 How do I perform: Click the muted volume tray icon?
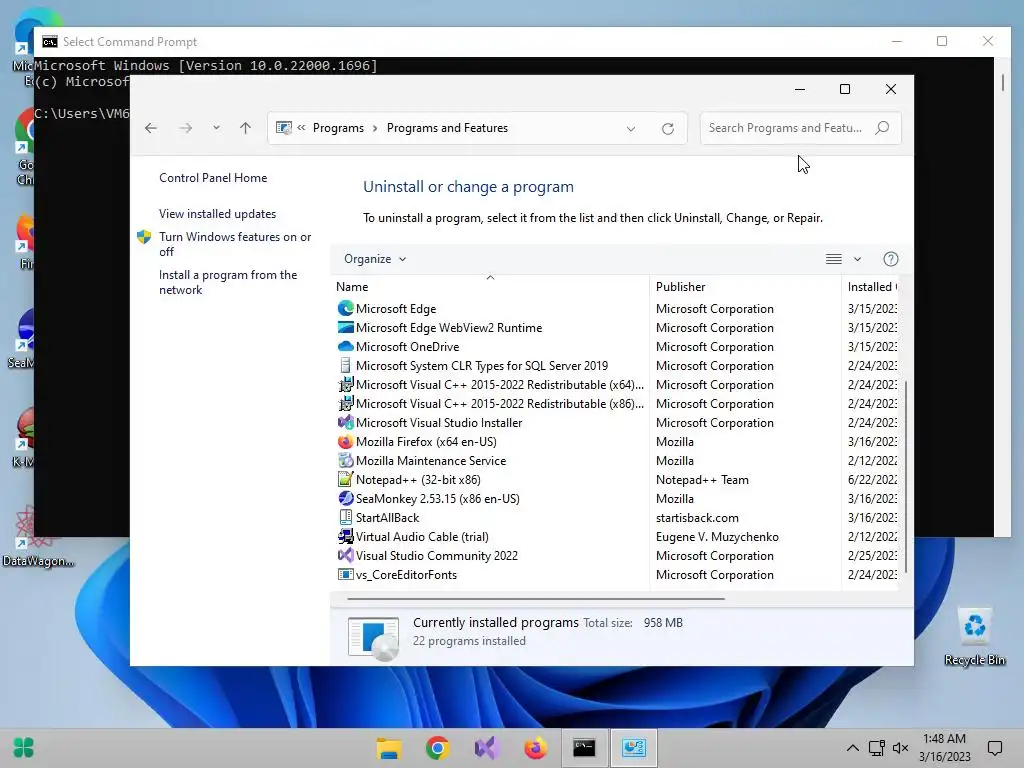(901, 748)
